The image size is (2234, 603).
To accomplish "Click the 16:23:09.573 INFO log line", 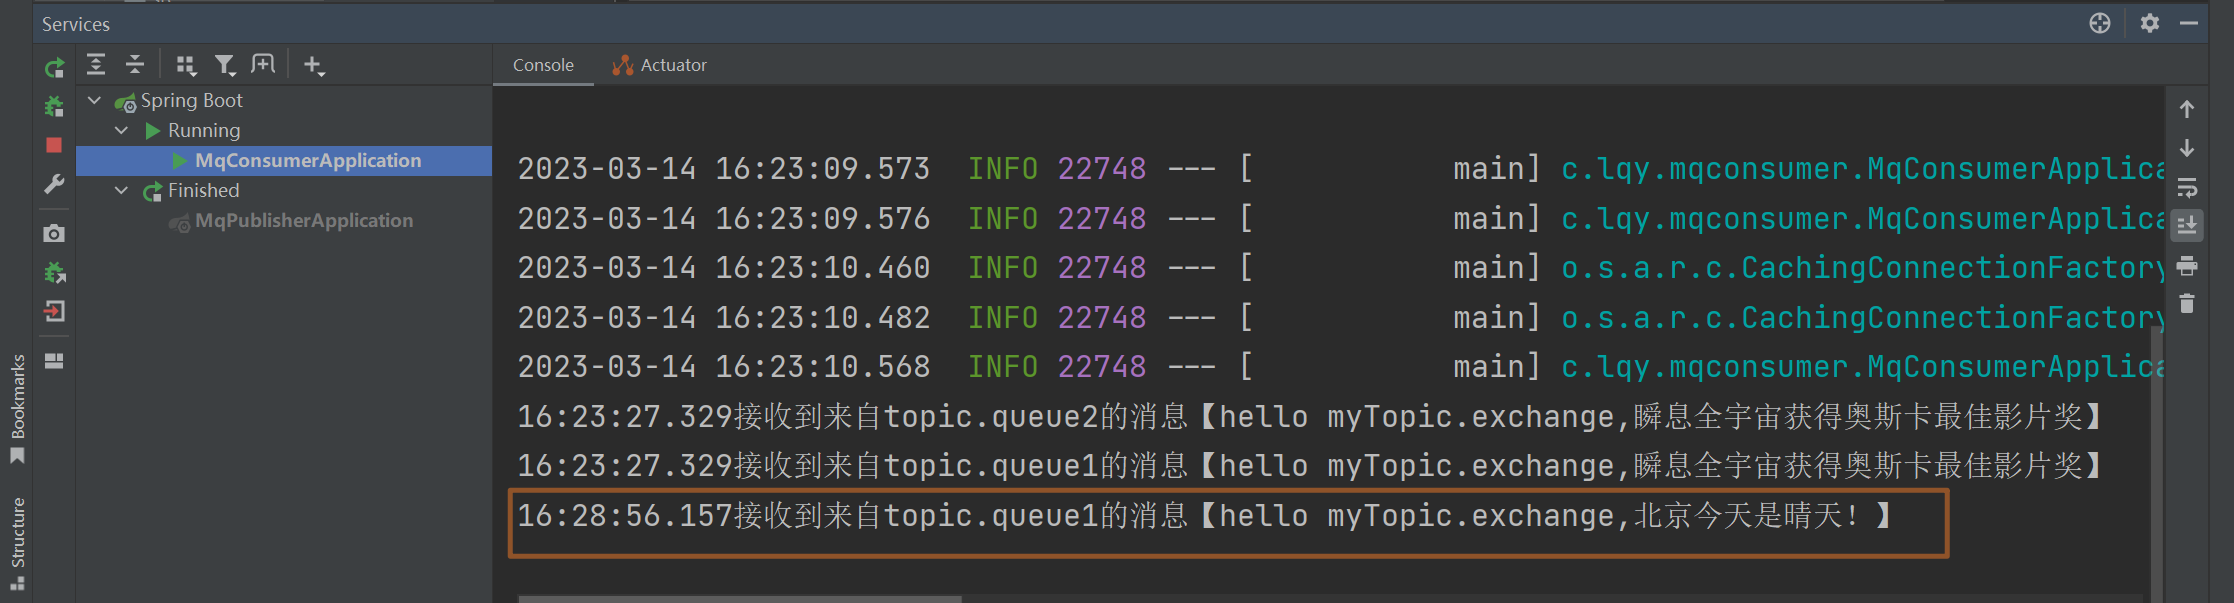I will pos(1340,169).
